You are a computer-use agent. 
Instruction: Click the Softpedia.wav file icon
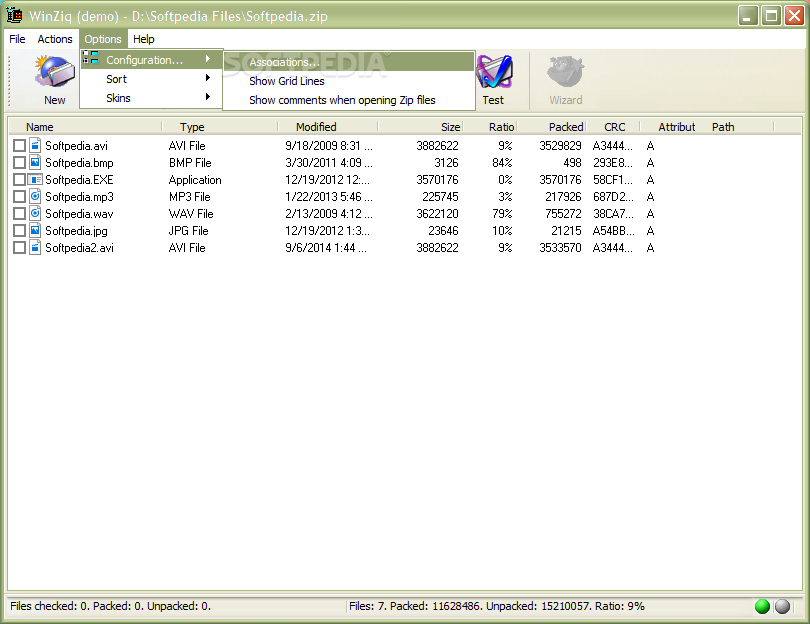coord(35,213)
